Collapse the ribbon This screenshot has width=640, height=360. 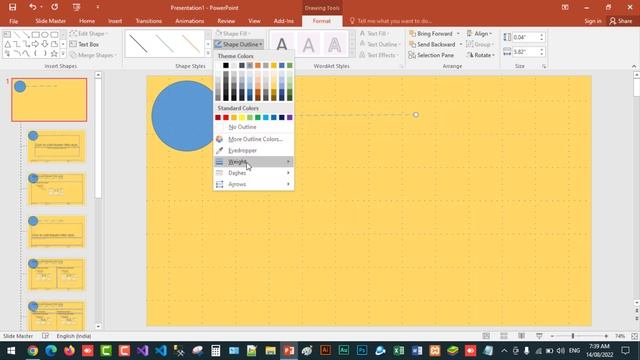click(x=633, y=66)
